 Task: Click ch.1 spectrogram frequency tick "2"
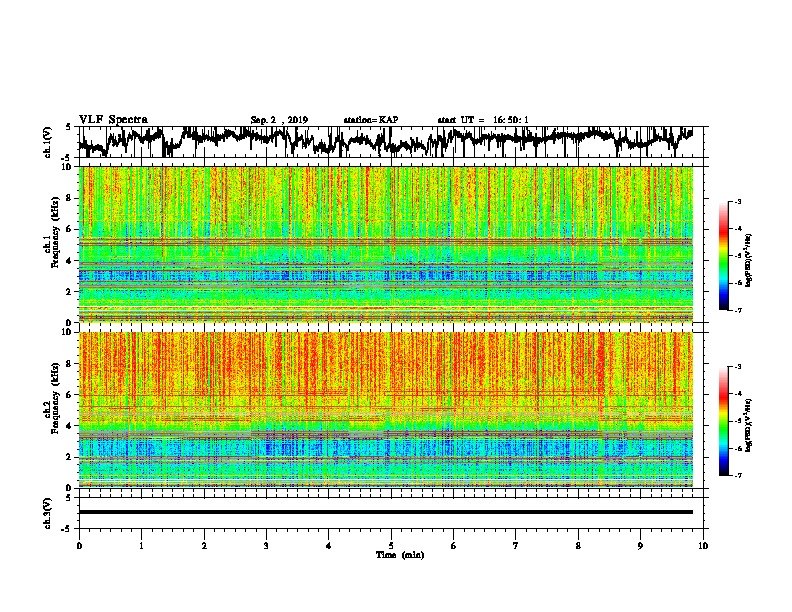point(69,292)
